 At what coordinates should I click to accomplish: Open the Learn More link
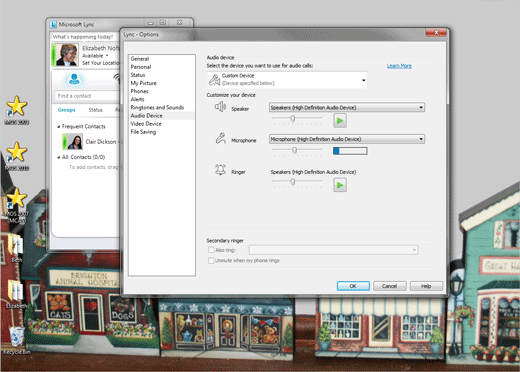click(399, 66)
